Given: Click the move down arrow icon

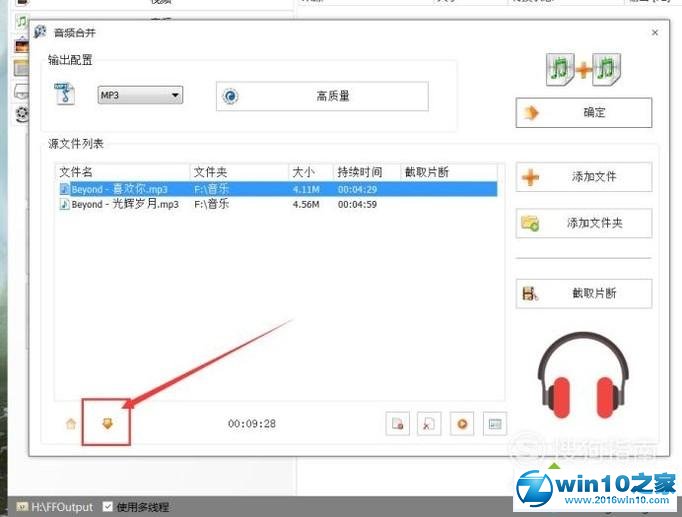Looking at the screenshot, I should (107, 423).
